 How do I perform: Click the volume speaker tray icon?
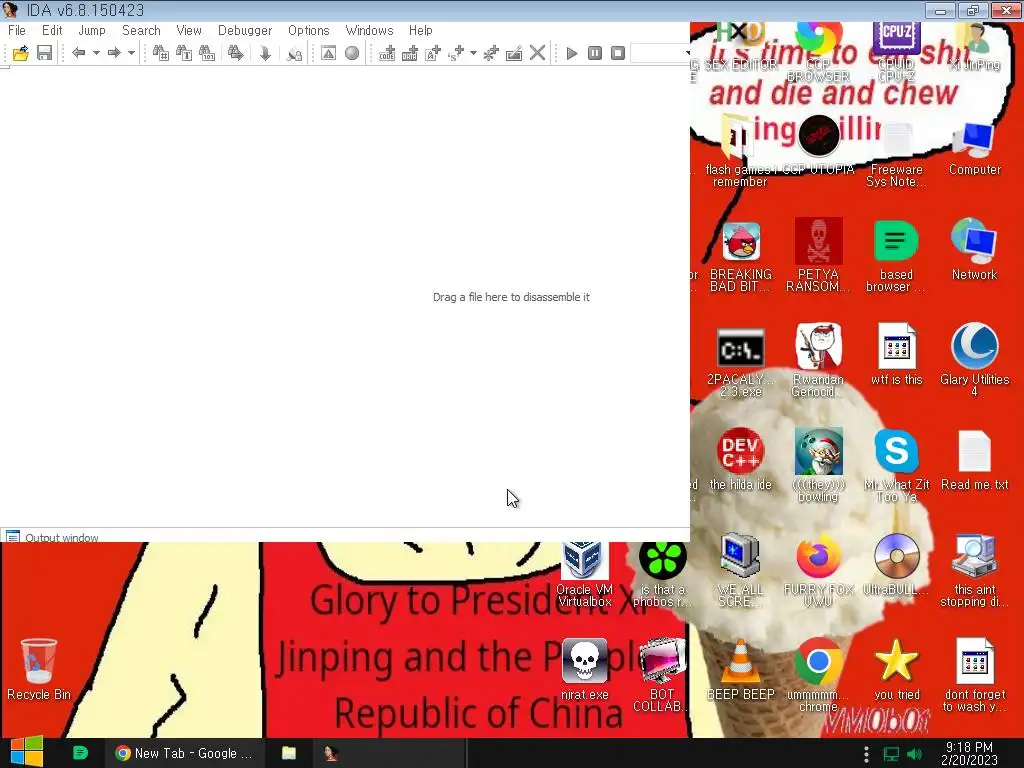pyautogui.click(x=914, y=754)
